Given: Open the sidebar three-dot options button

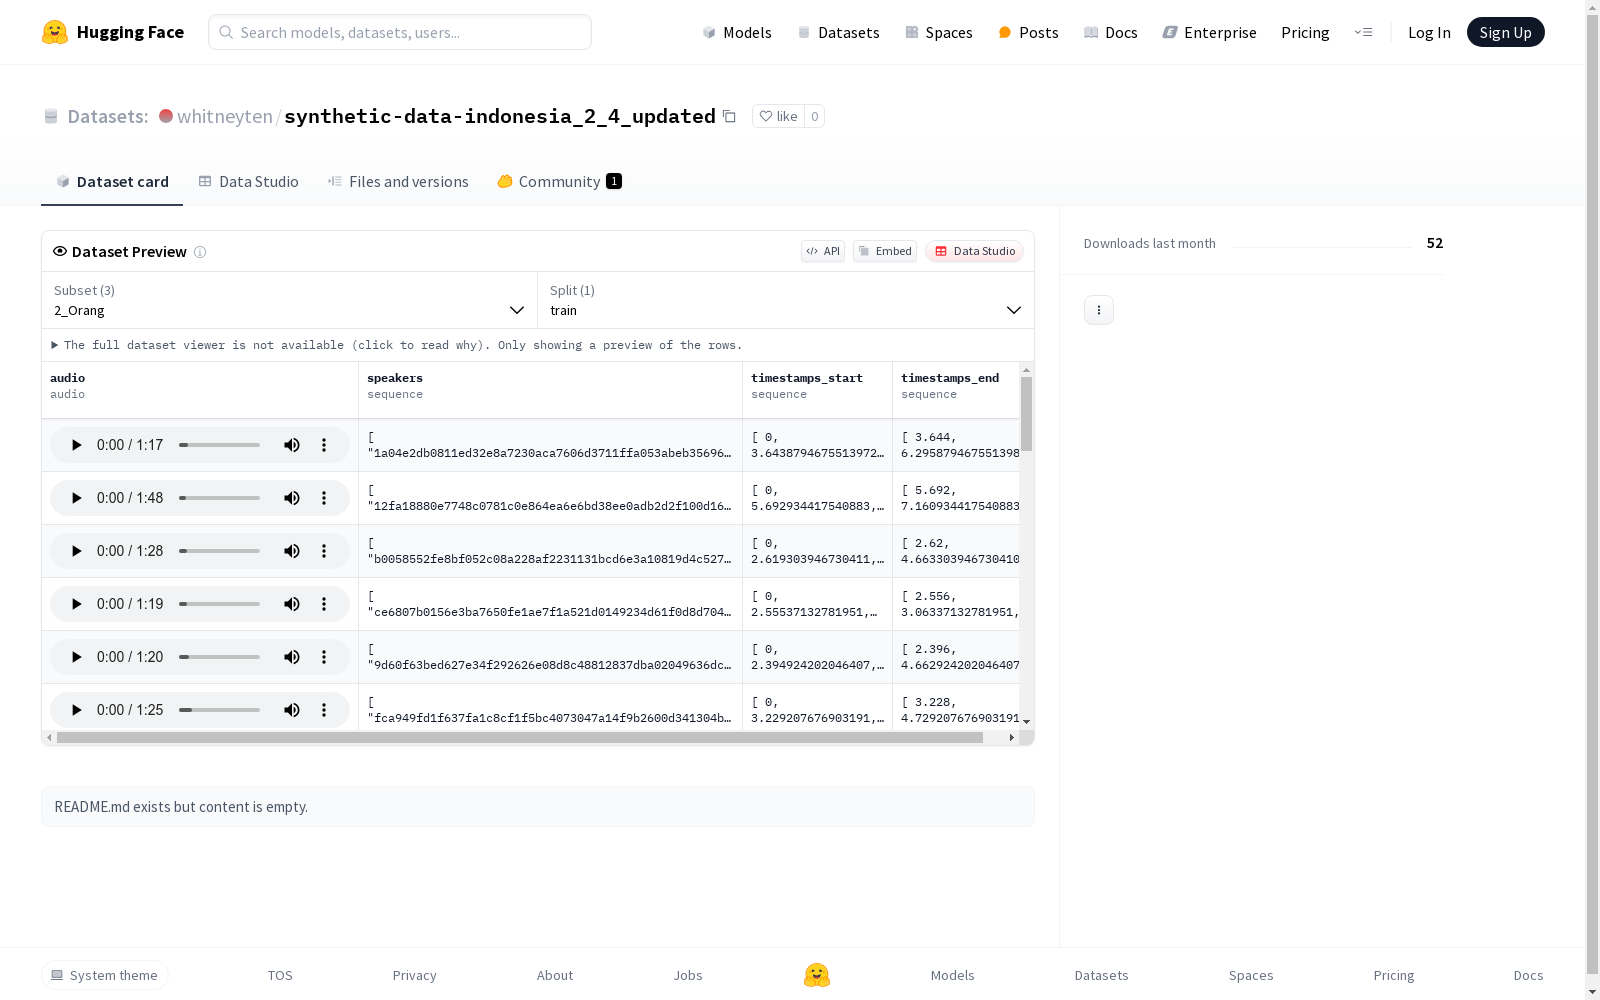Looking at the screenshot, I should pyautogui.click(x=1099, y=310).
